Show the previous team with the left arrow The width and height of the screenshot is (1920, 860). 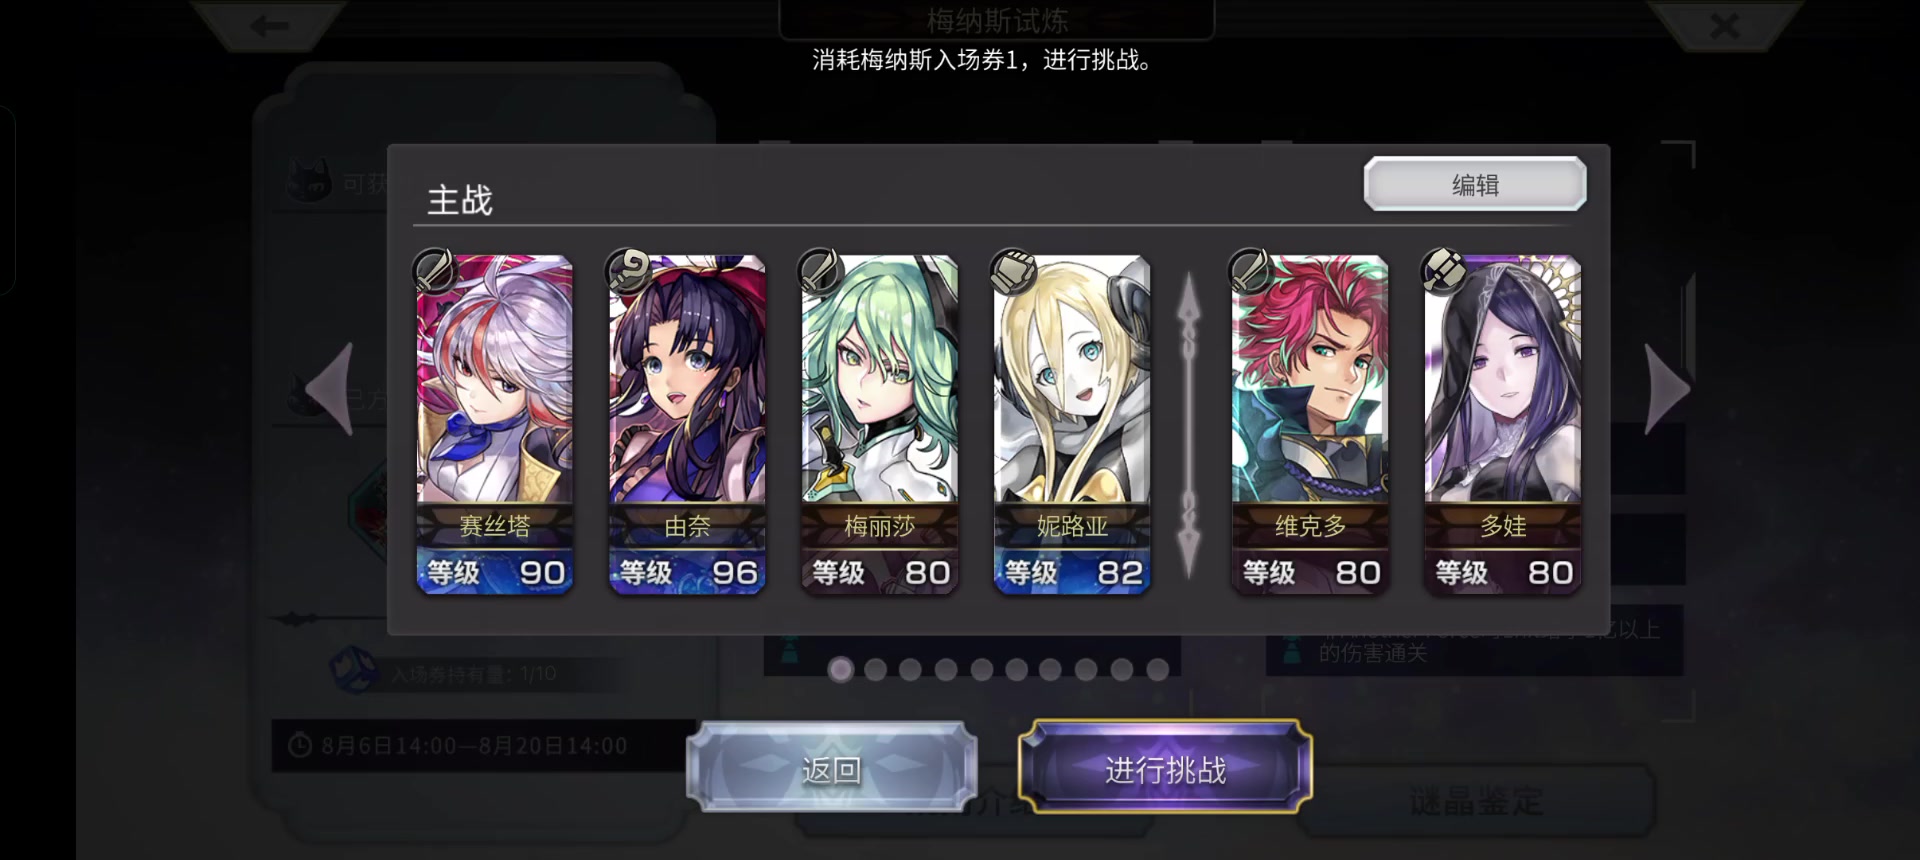331,389
